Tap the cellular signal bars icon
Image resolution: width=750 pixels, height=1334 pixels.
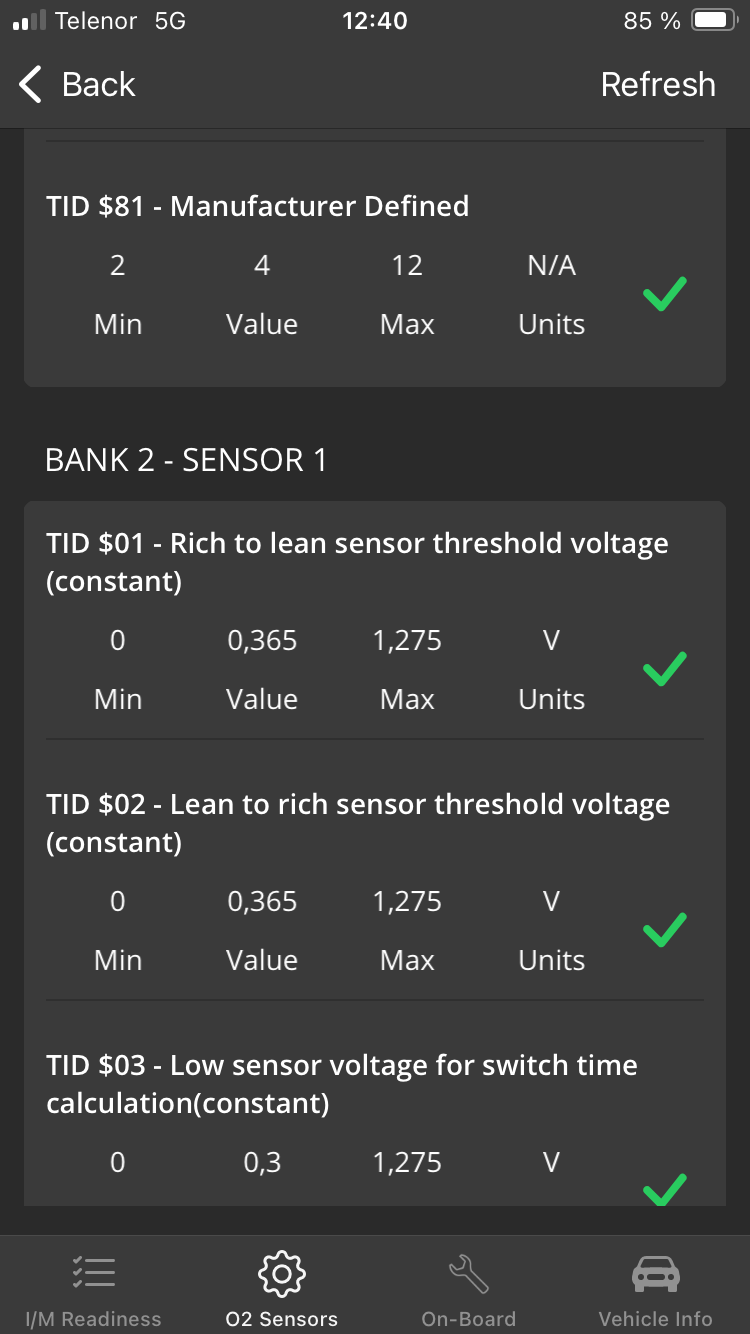[x=28, y=21]
